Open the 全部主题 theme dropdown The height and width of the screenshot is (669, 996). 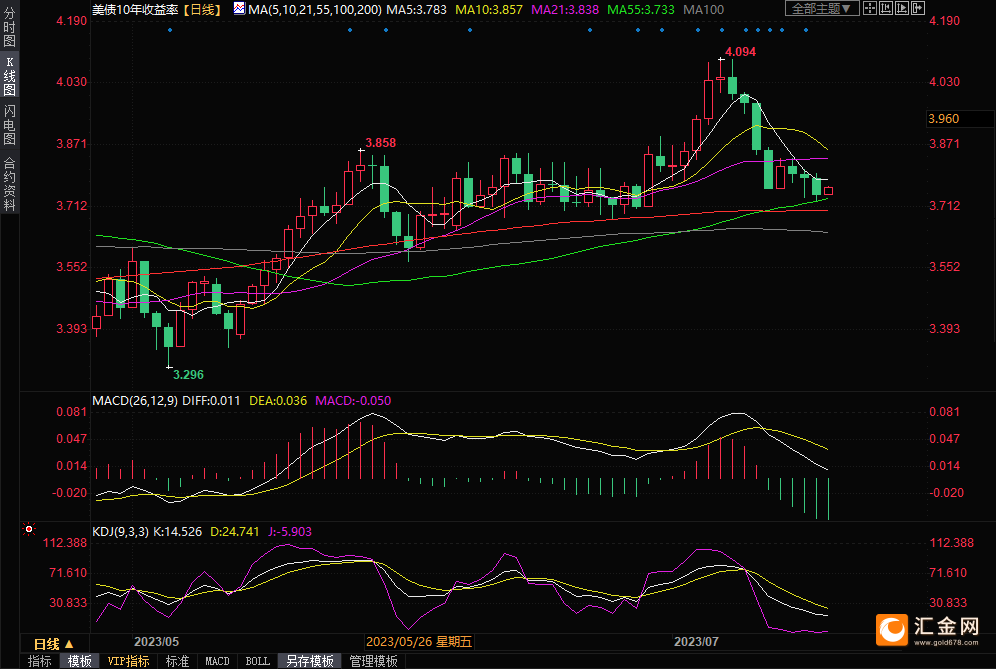click(822, 8)
